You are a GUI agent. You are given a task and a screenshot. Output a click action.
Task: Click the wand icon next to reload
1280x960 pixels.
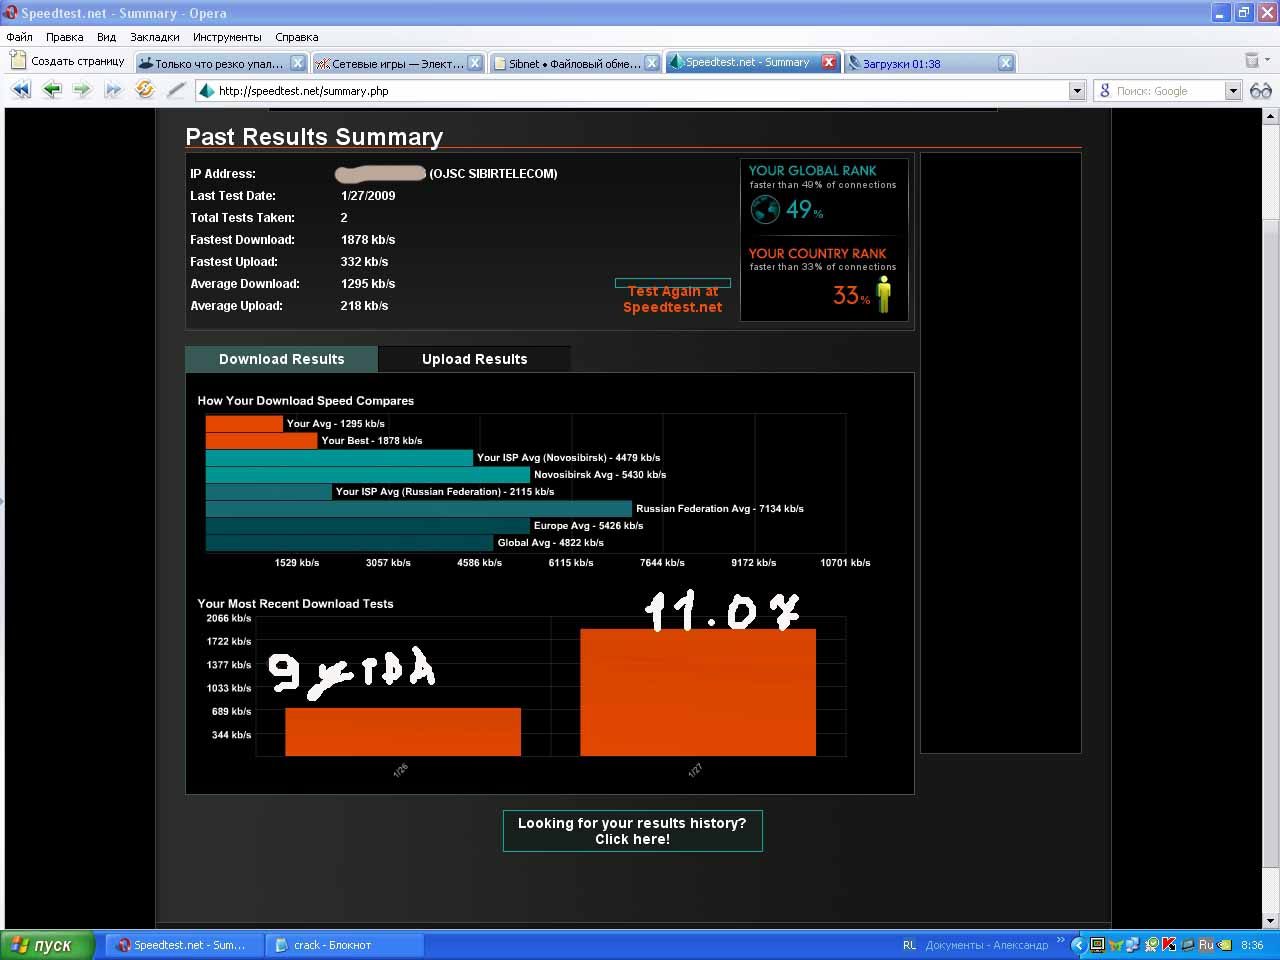(x=176, y=90)
